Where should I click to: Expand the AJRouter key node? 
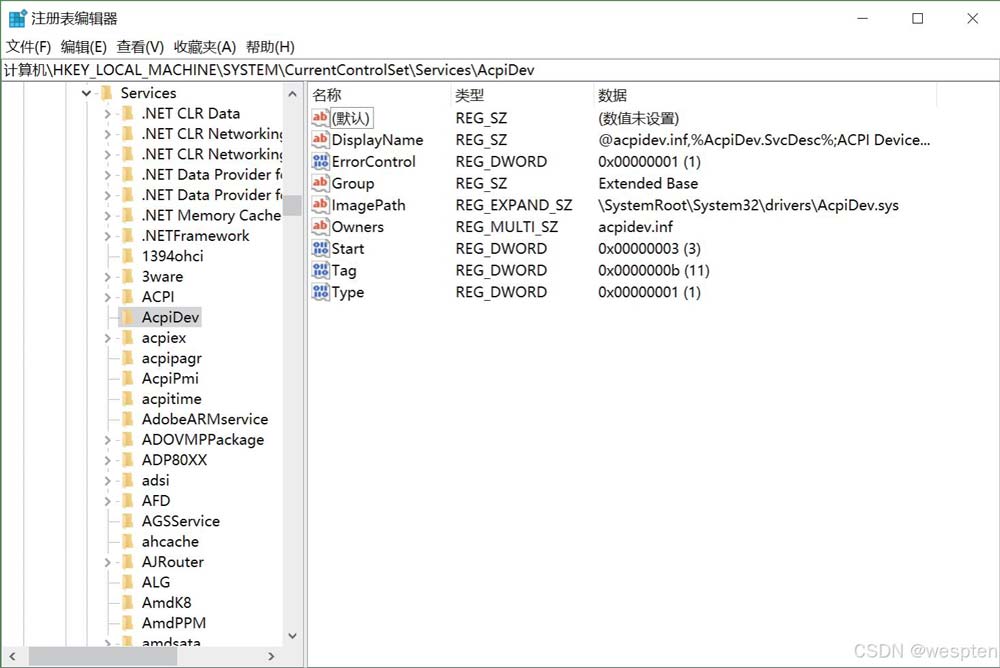click(108, 562)
